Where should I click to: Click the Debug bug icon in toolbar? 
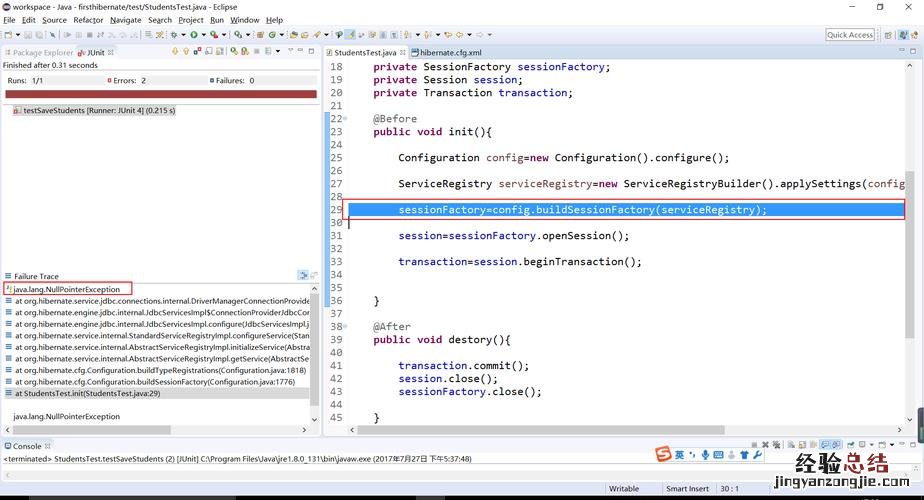(176, 35)
